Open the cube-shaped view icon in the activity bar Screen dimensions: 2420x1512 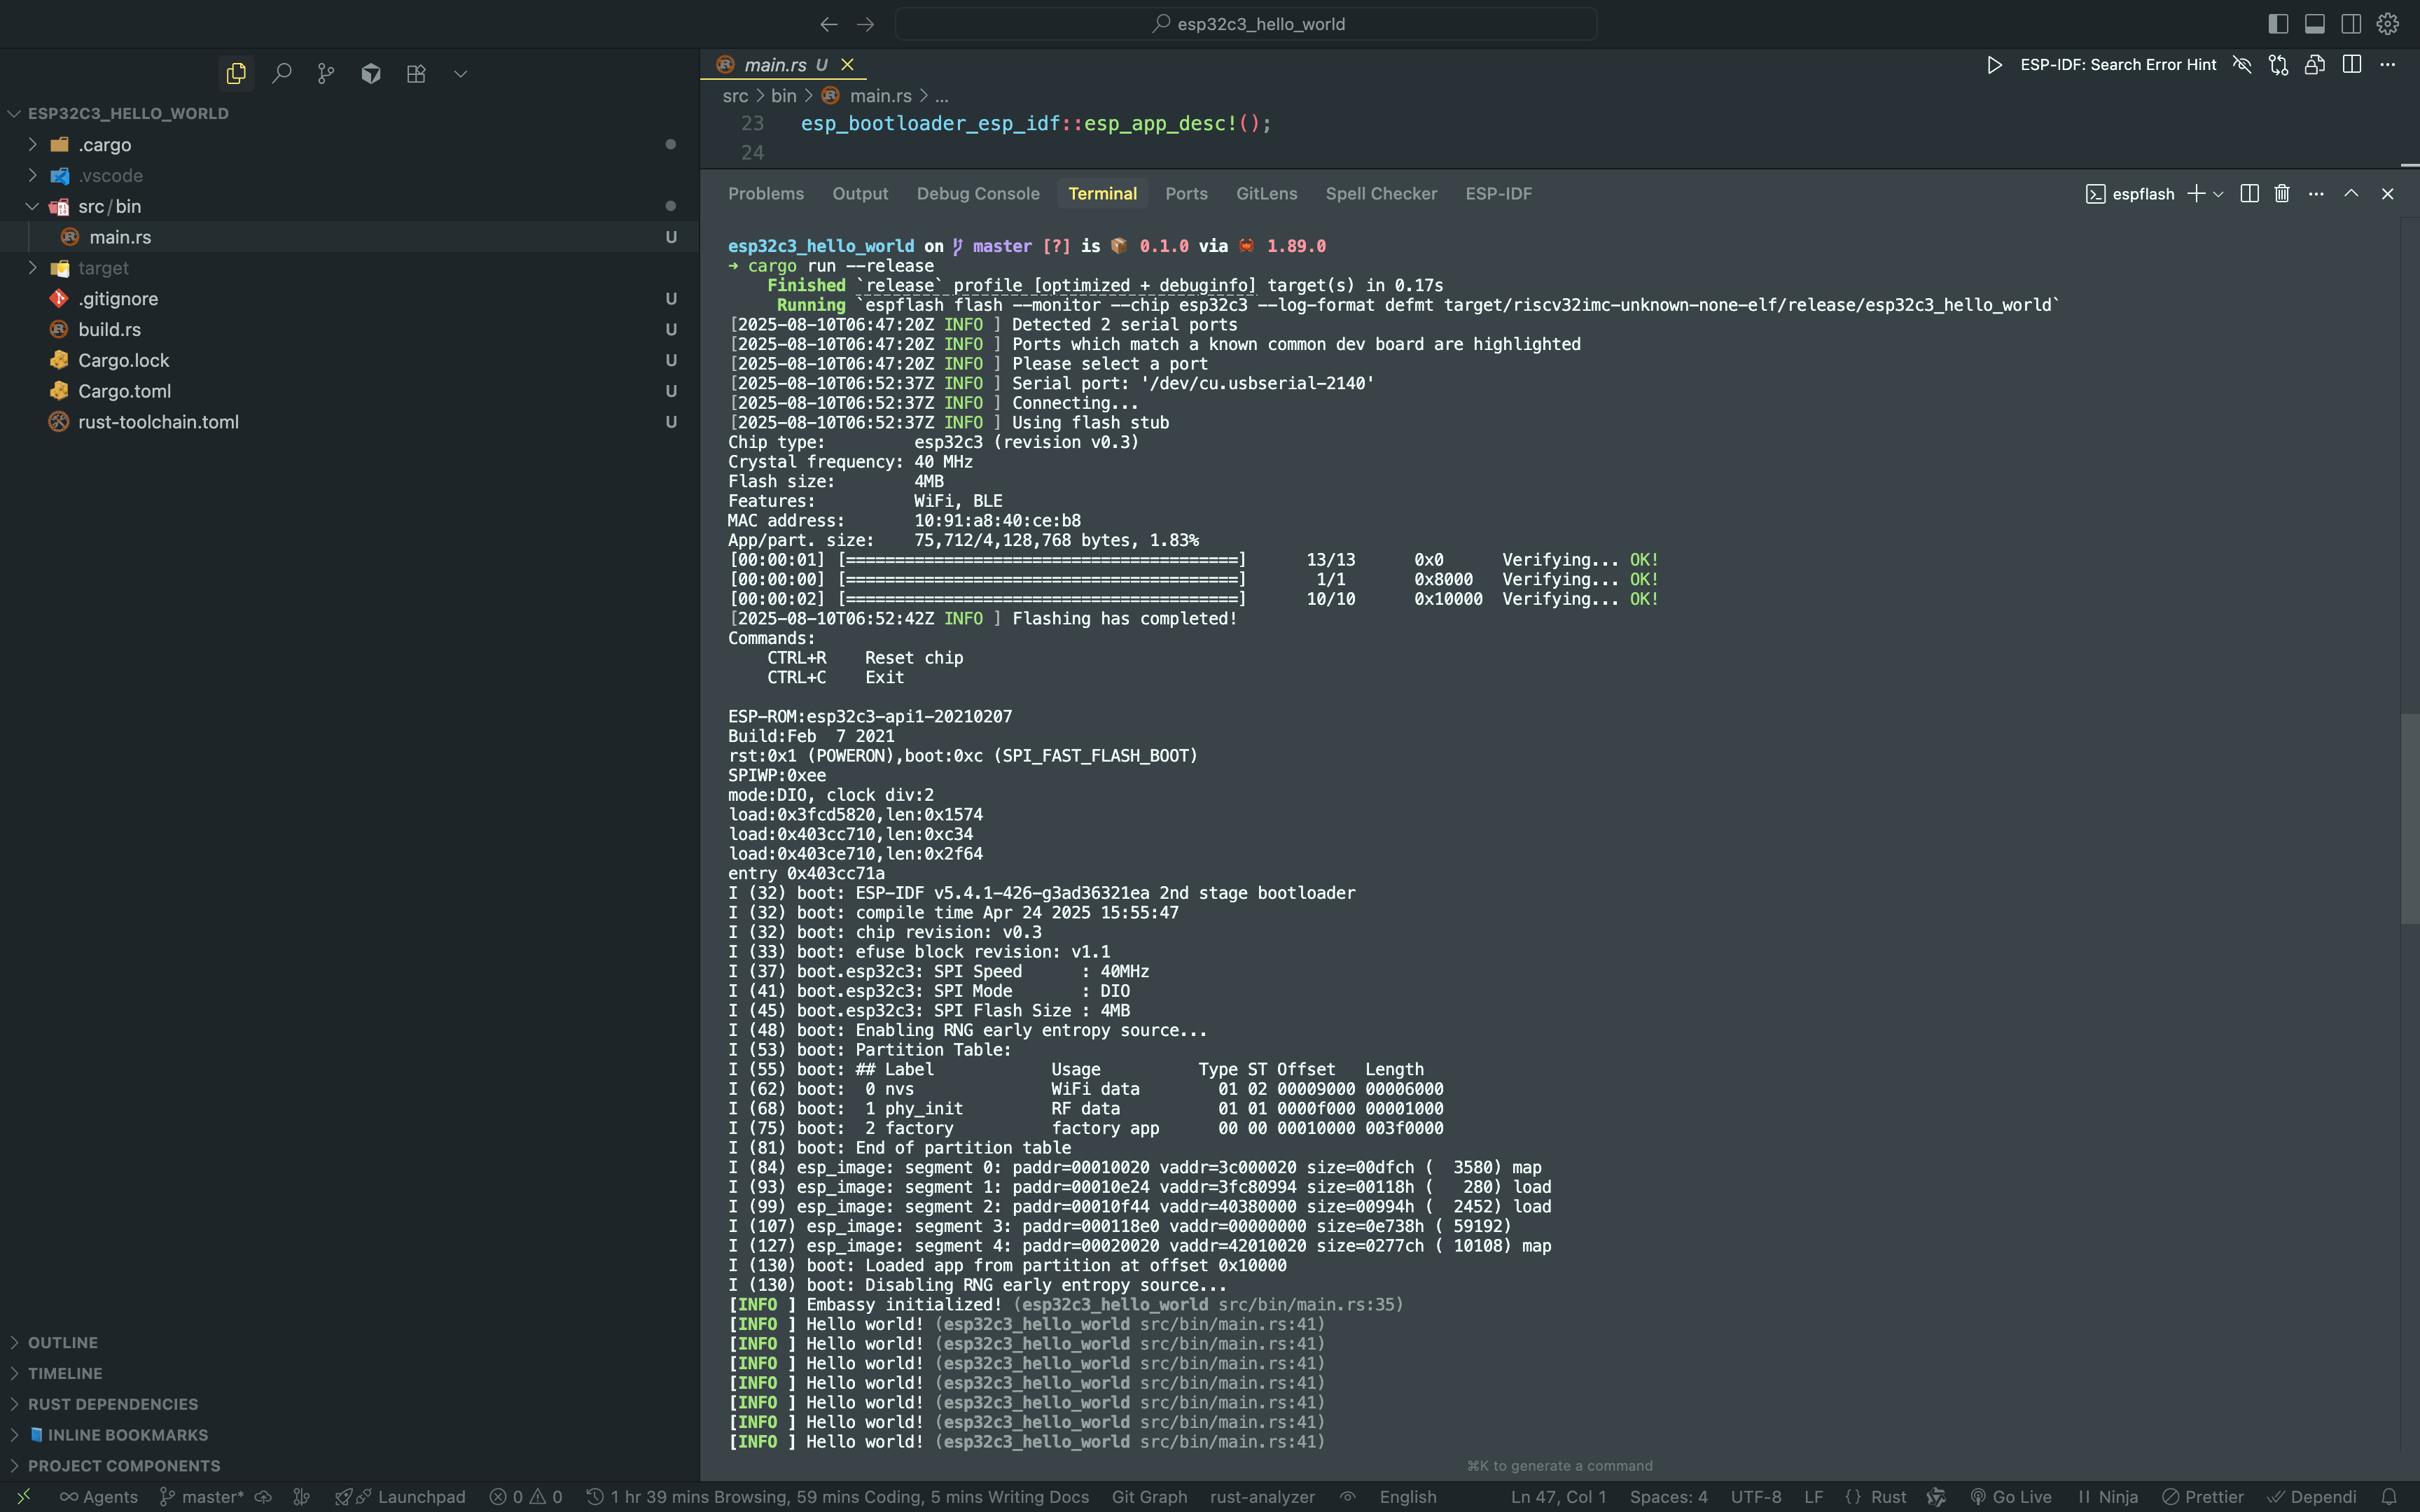tap(371, 73)
